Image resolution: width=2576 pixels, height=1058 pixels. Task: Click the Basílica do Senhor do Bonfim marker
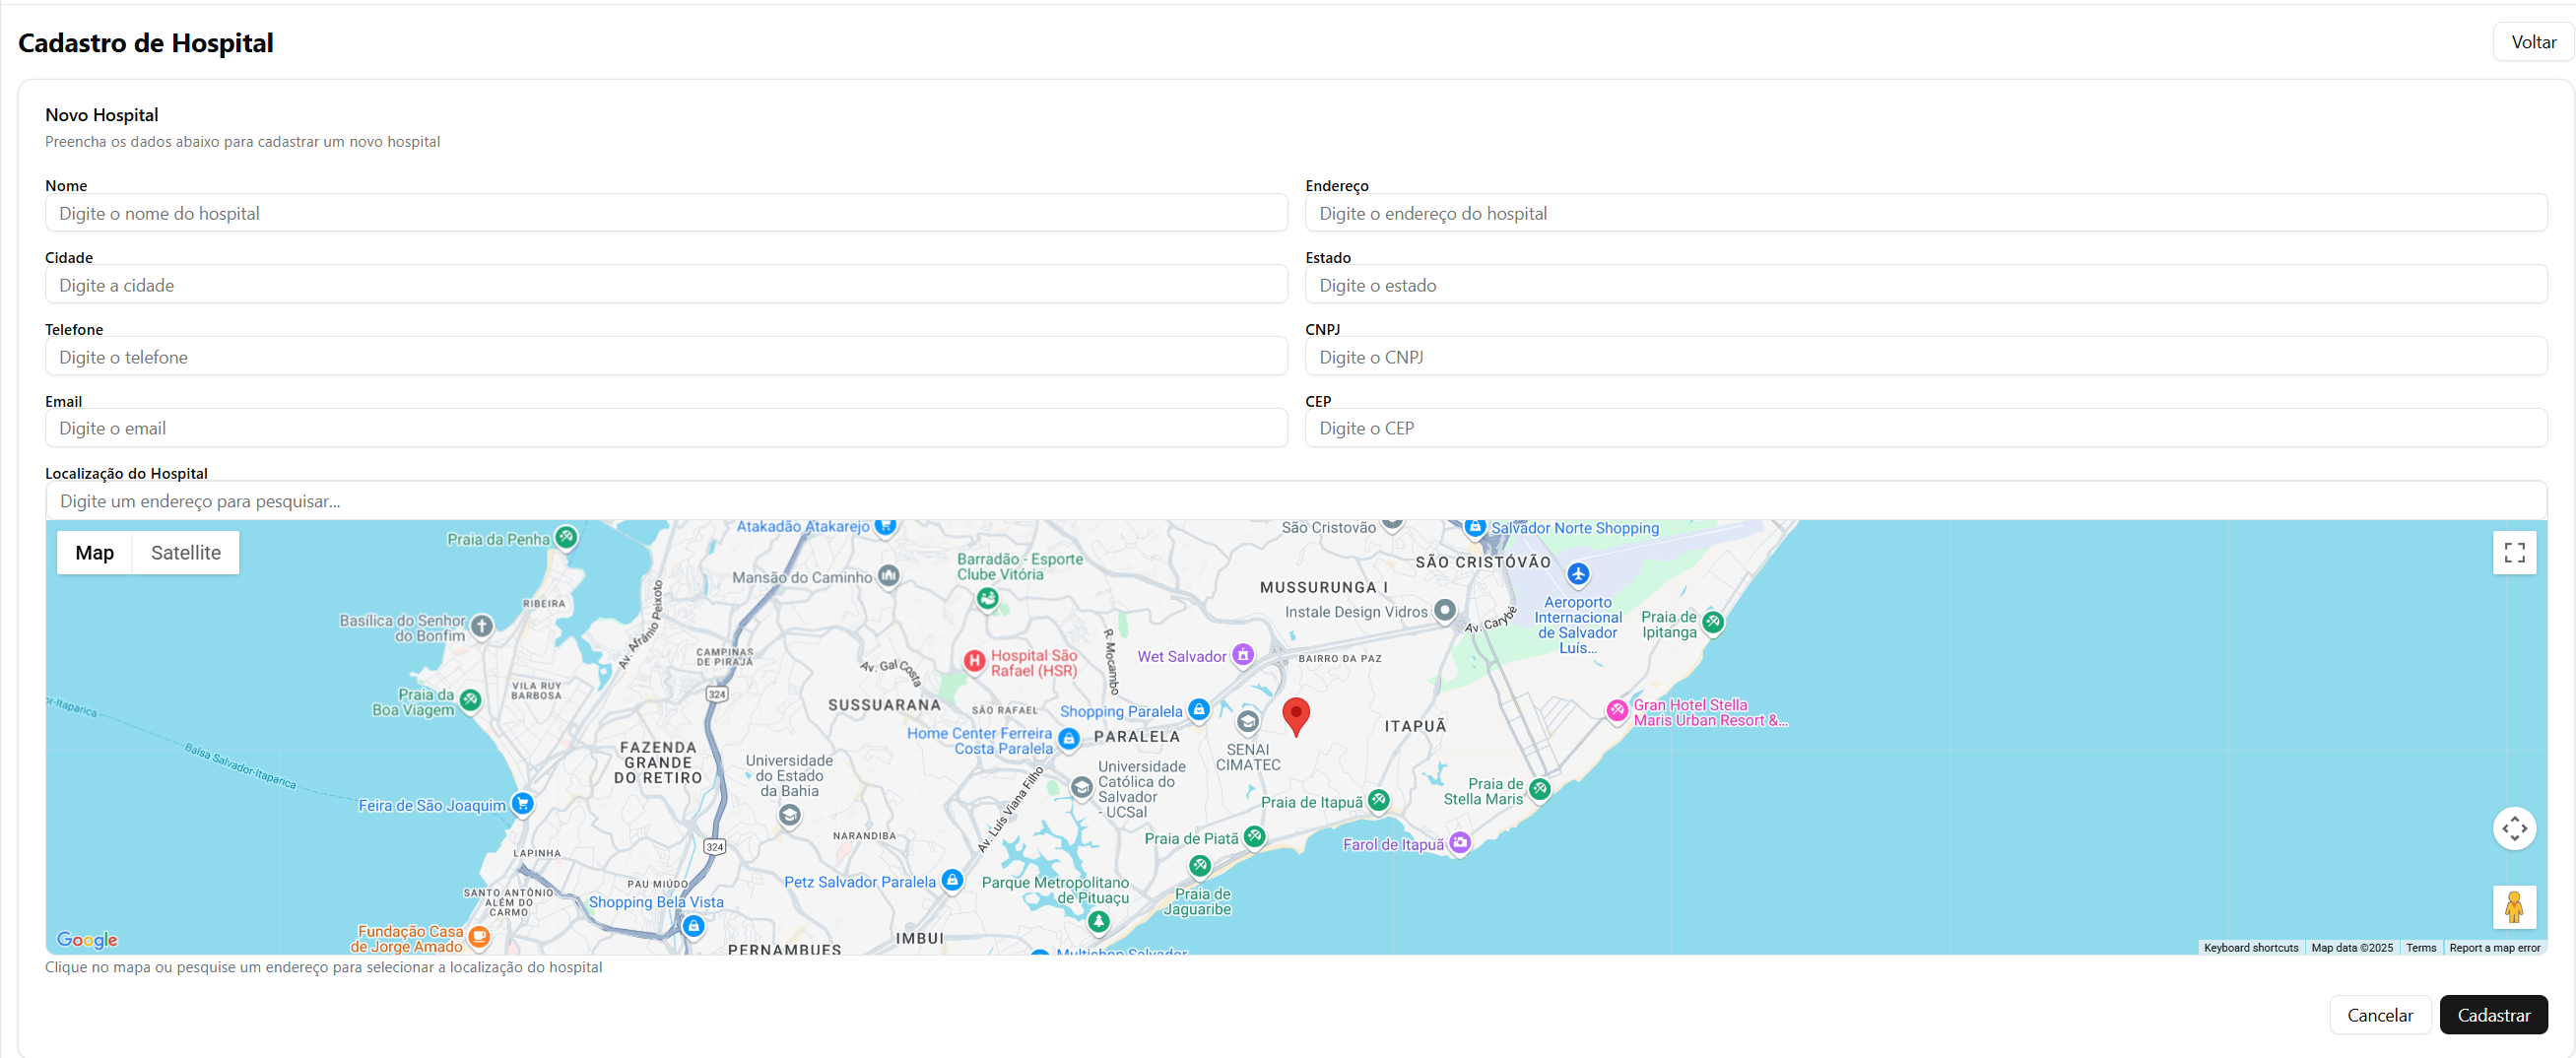[x=482, y=626]
